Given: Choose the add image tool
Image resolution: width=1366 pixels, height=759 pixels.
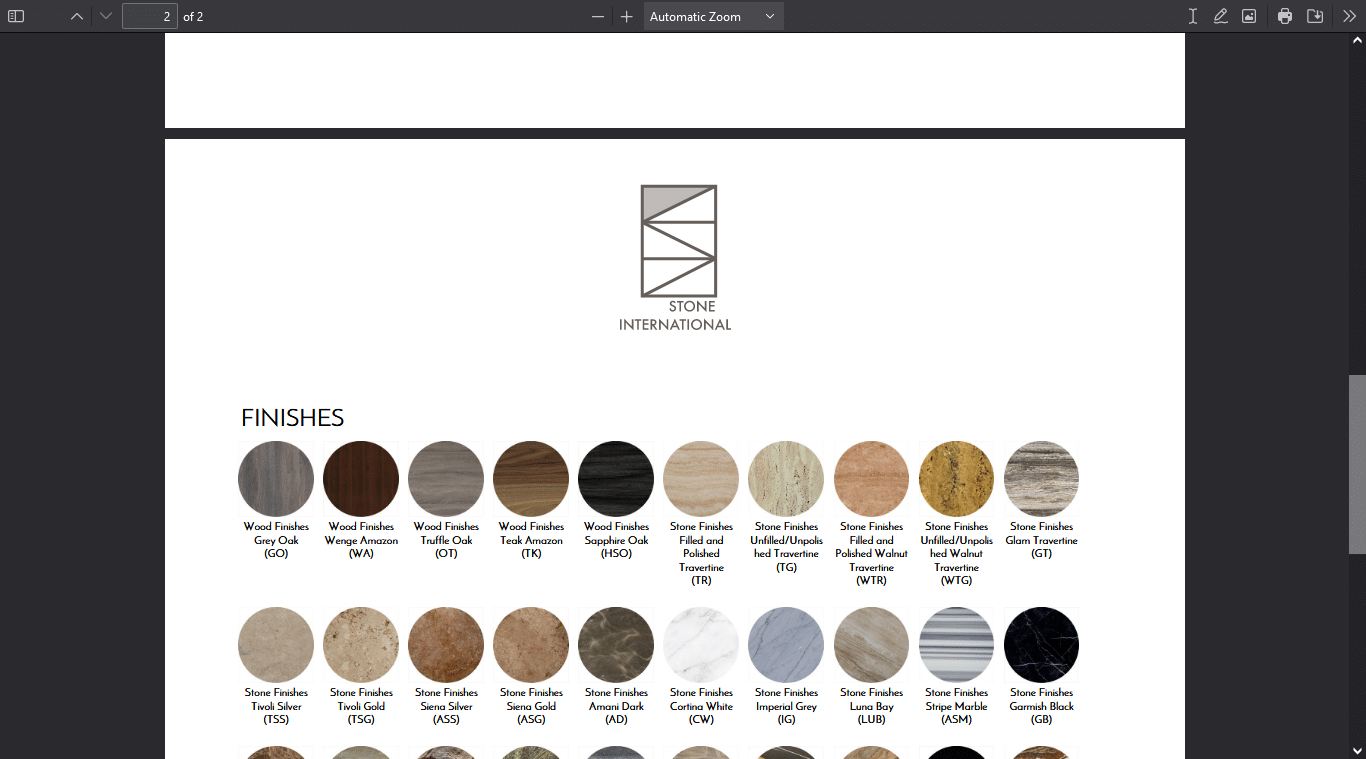Looking at the screenshot, I should tap(1249, 16).
